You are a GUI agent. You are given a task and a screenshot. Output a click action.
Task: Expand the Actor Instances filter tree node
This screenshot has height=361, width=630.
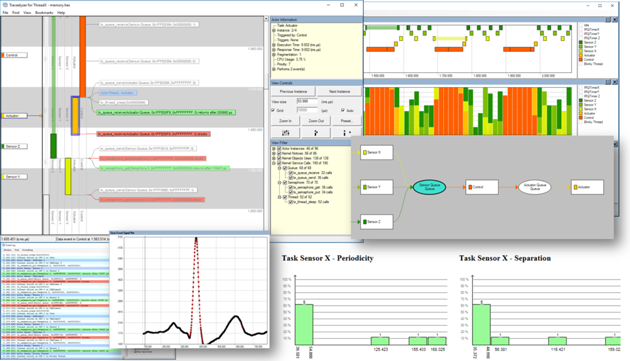(x=274, y=149)
